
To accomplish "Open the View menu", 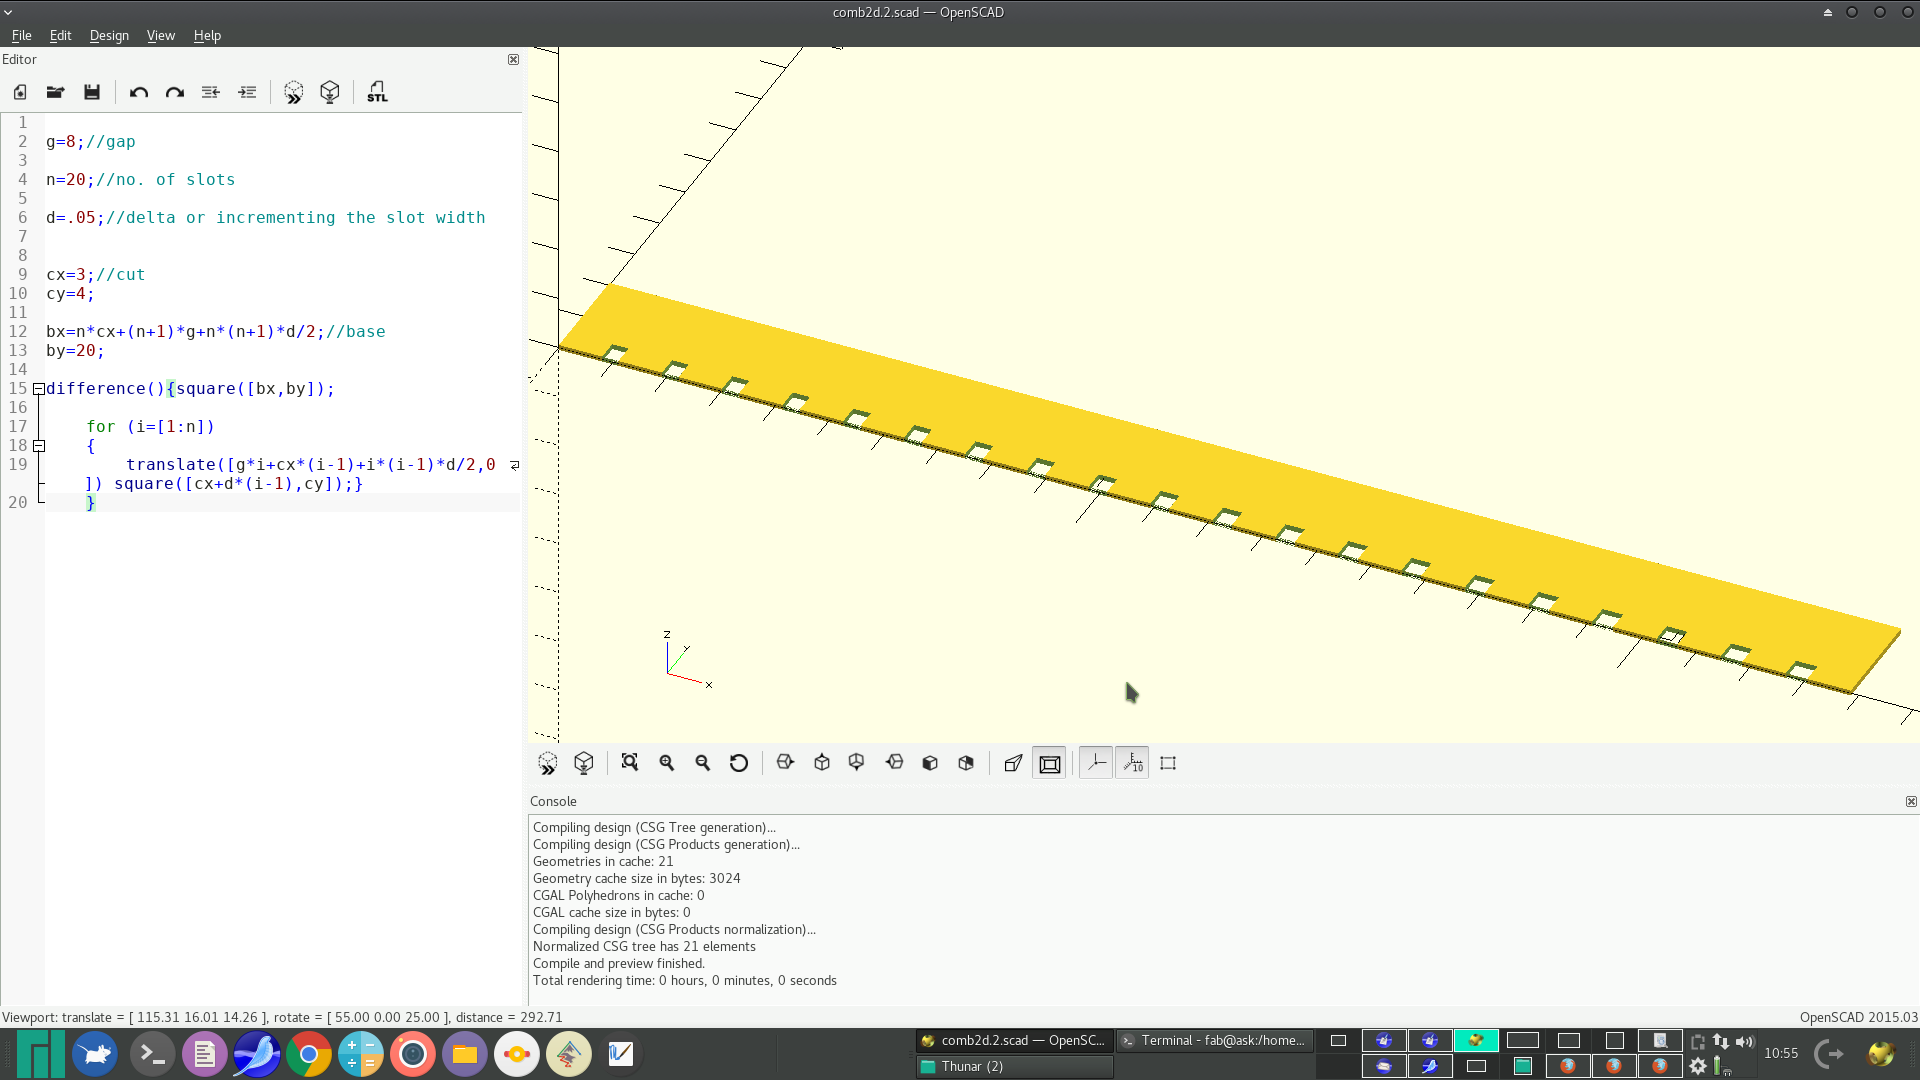I will 160,35.
